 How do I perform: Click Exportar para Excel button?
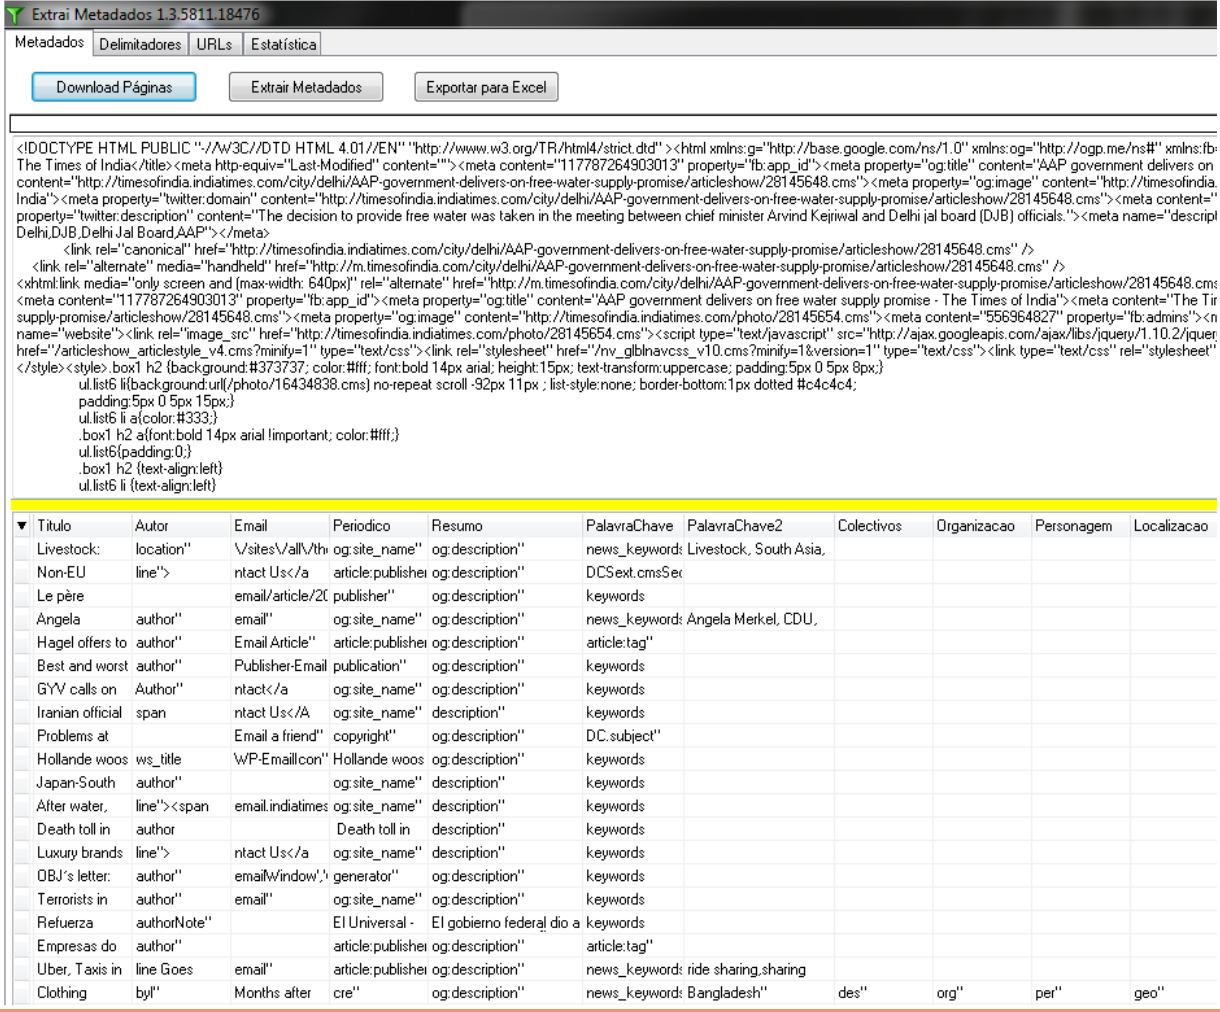[486, 87]
